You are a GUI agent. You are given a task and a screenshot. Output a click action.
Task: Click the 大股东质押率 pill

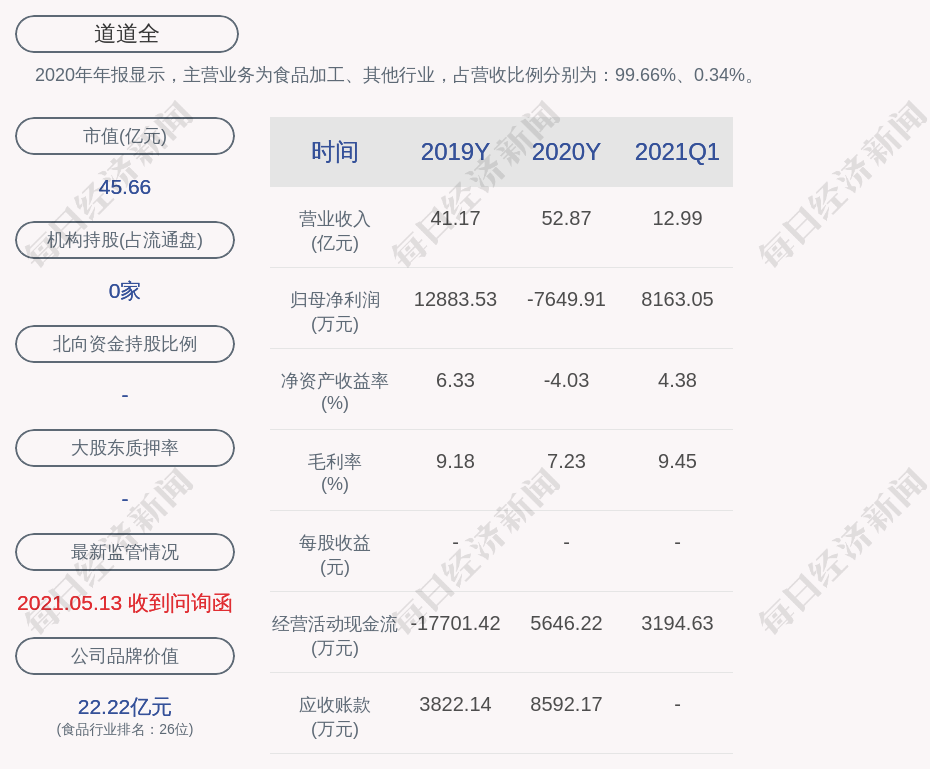[x=125, y=448]
